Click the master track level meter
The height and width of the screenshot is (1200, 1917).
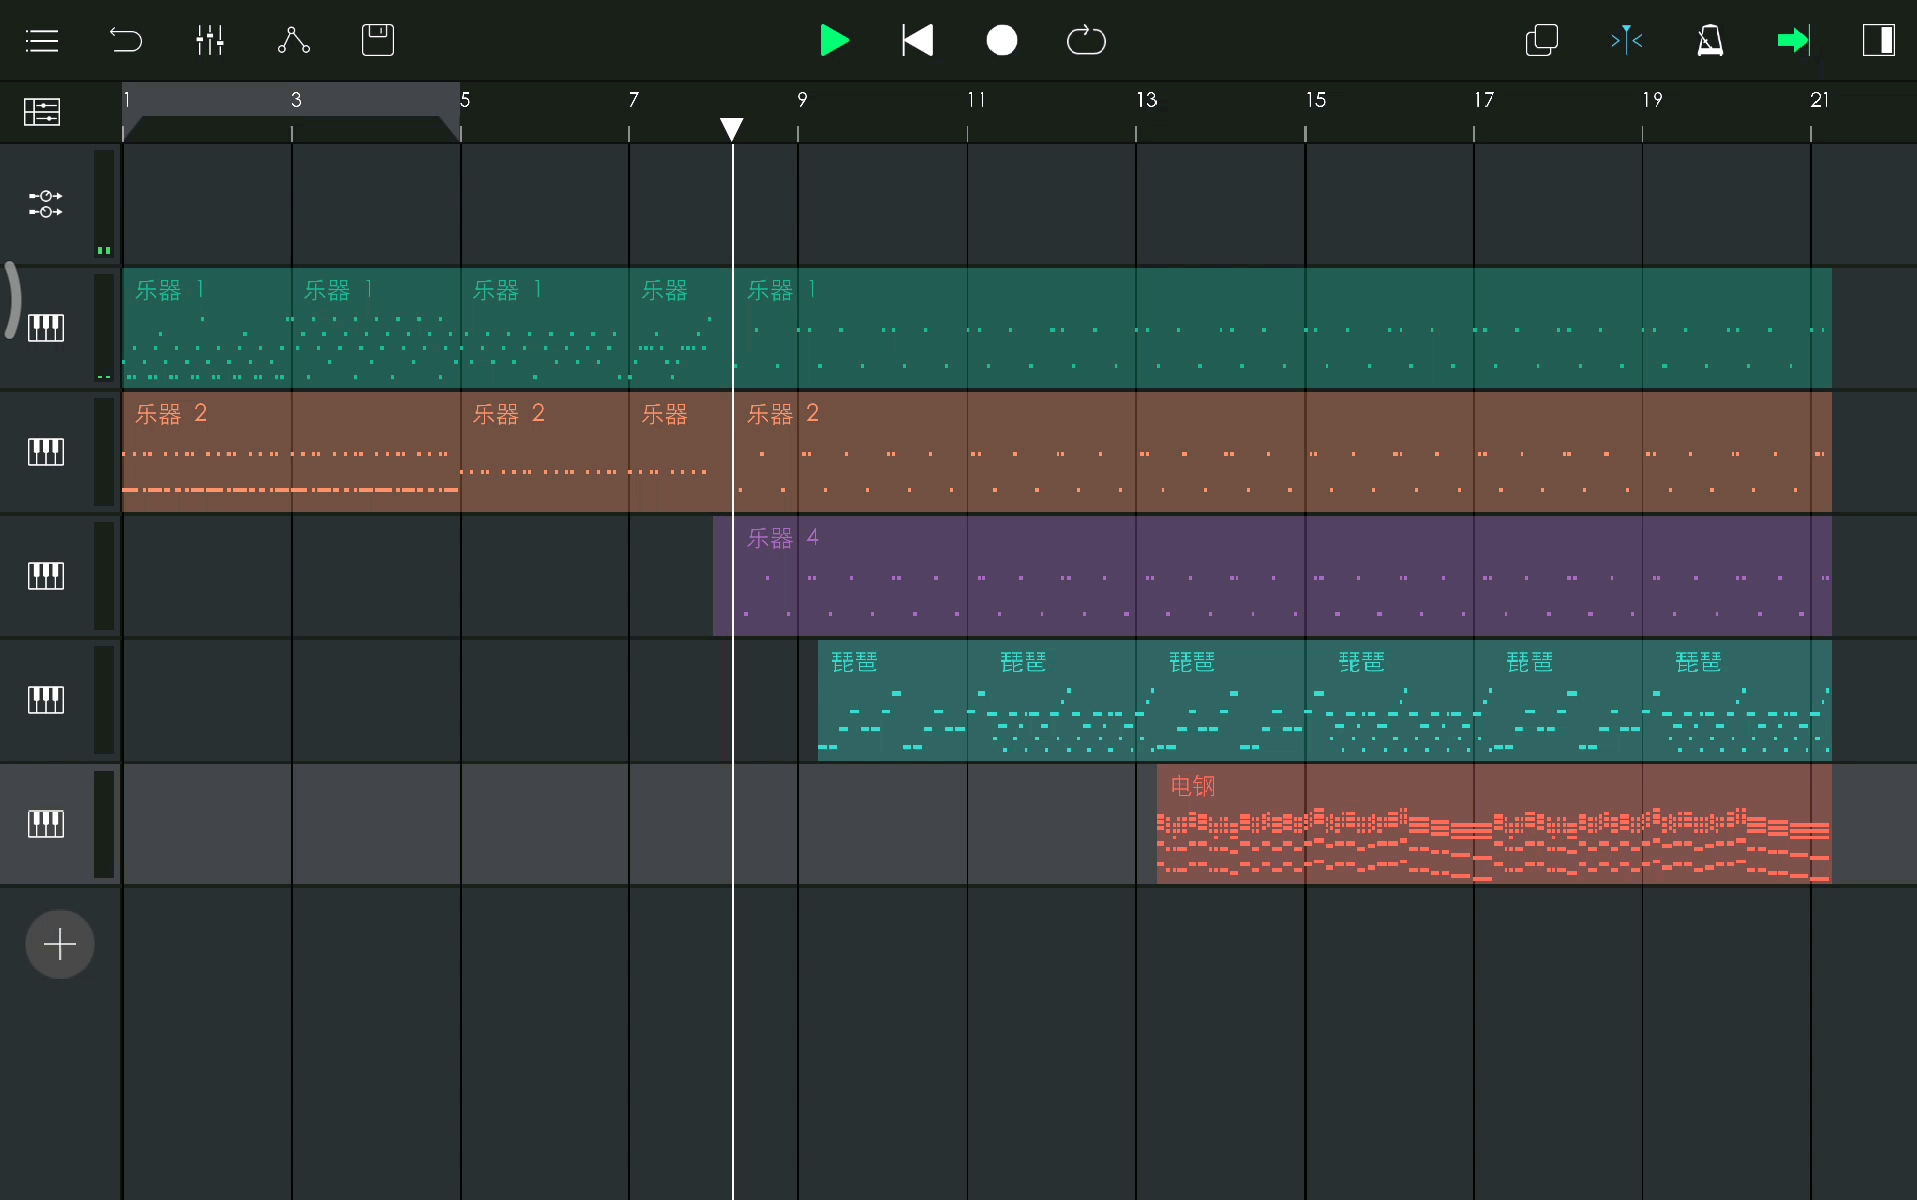[104, 204]
